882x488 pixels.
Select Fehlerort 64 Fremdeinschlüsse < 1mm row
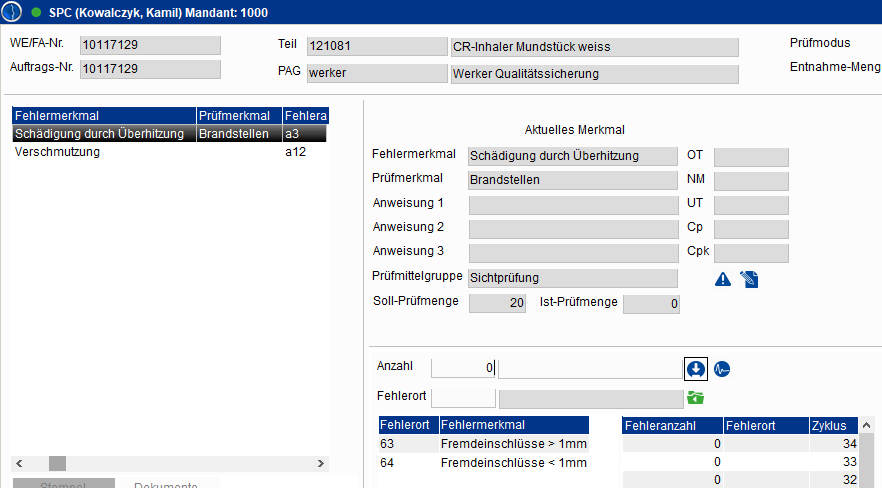coord(483,462)
